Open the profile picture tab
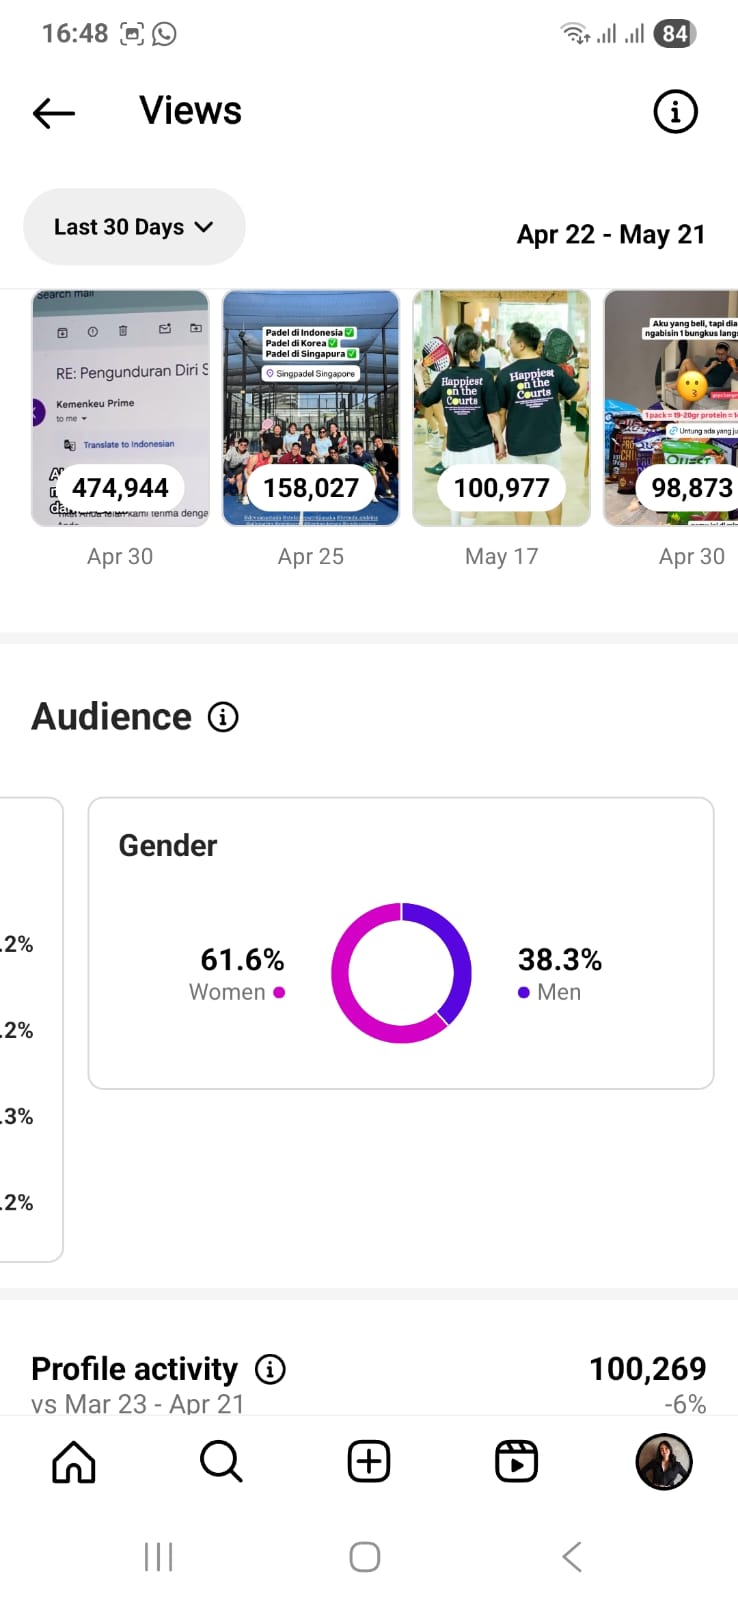The image size is (738, 1600). point(664,1462)
